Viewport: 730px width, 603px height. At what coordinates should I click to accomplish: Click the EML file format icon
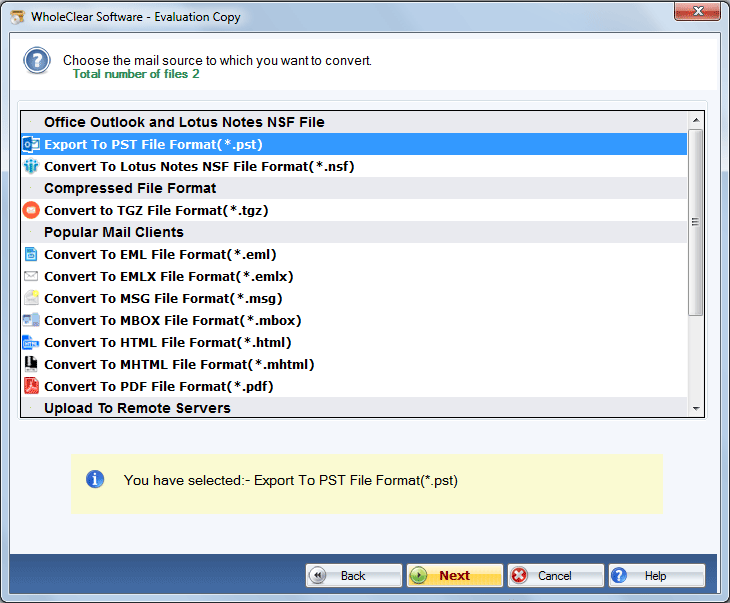coord(31,254)
